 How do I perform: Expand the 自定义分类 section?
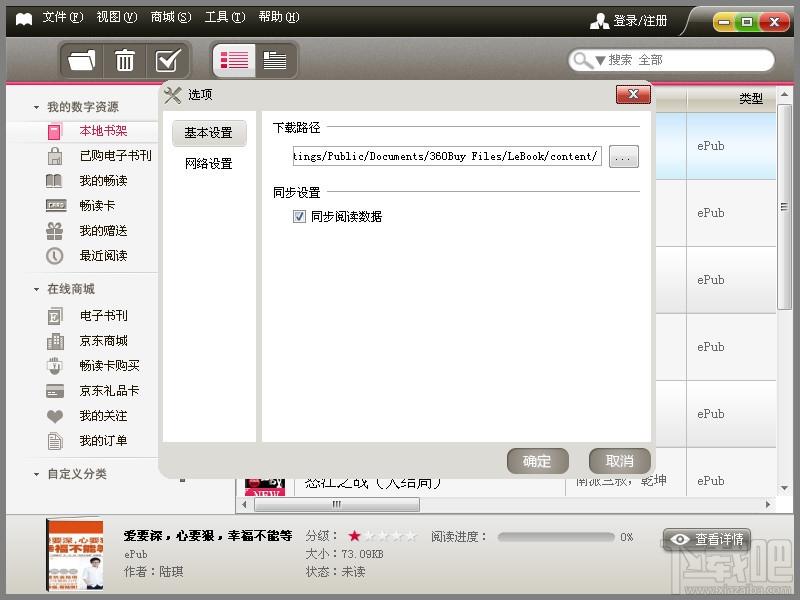point(36,474)
